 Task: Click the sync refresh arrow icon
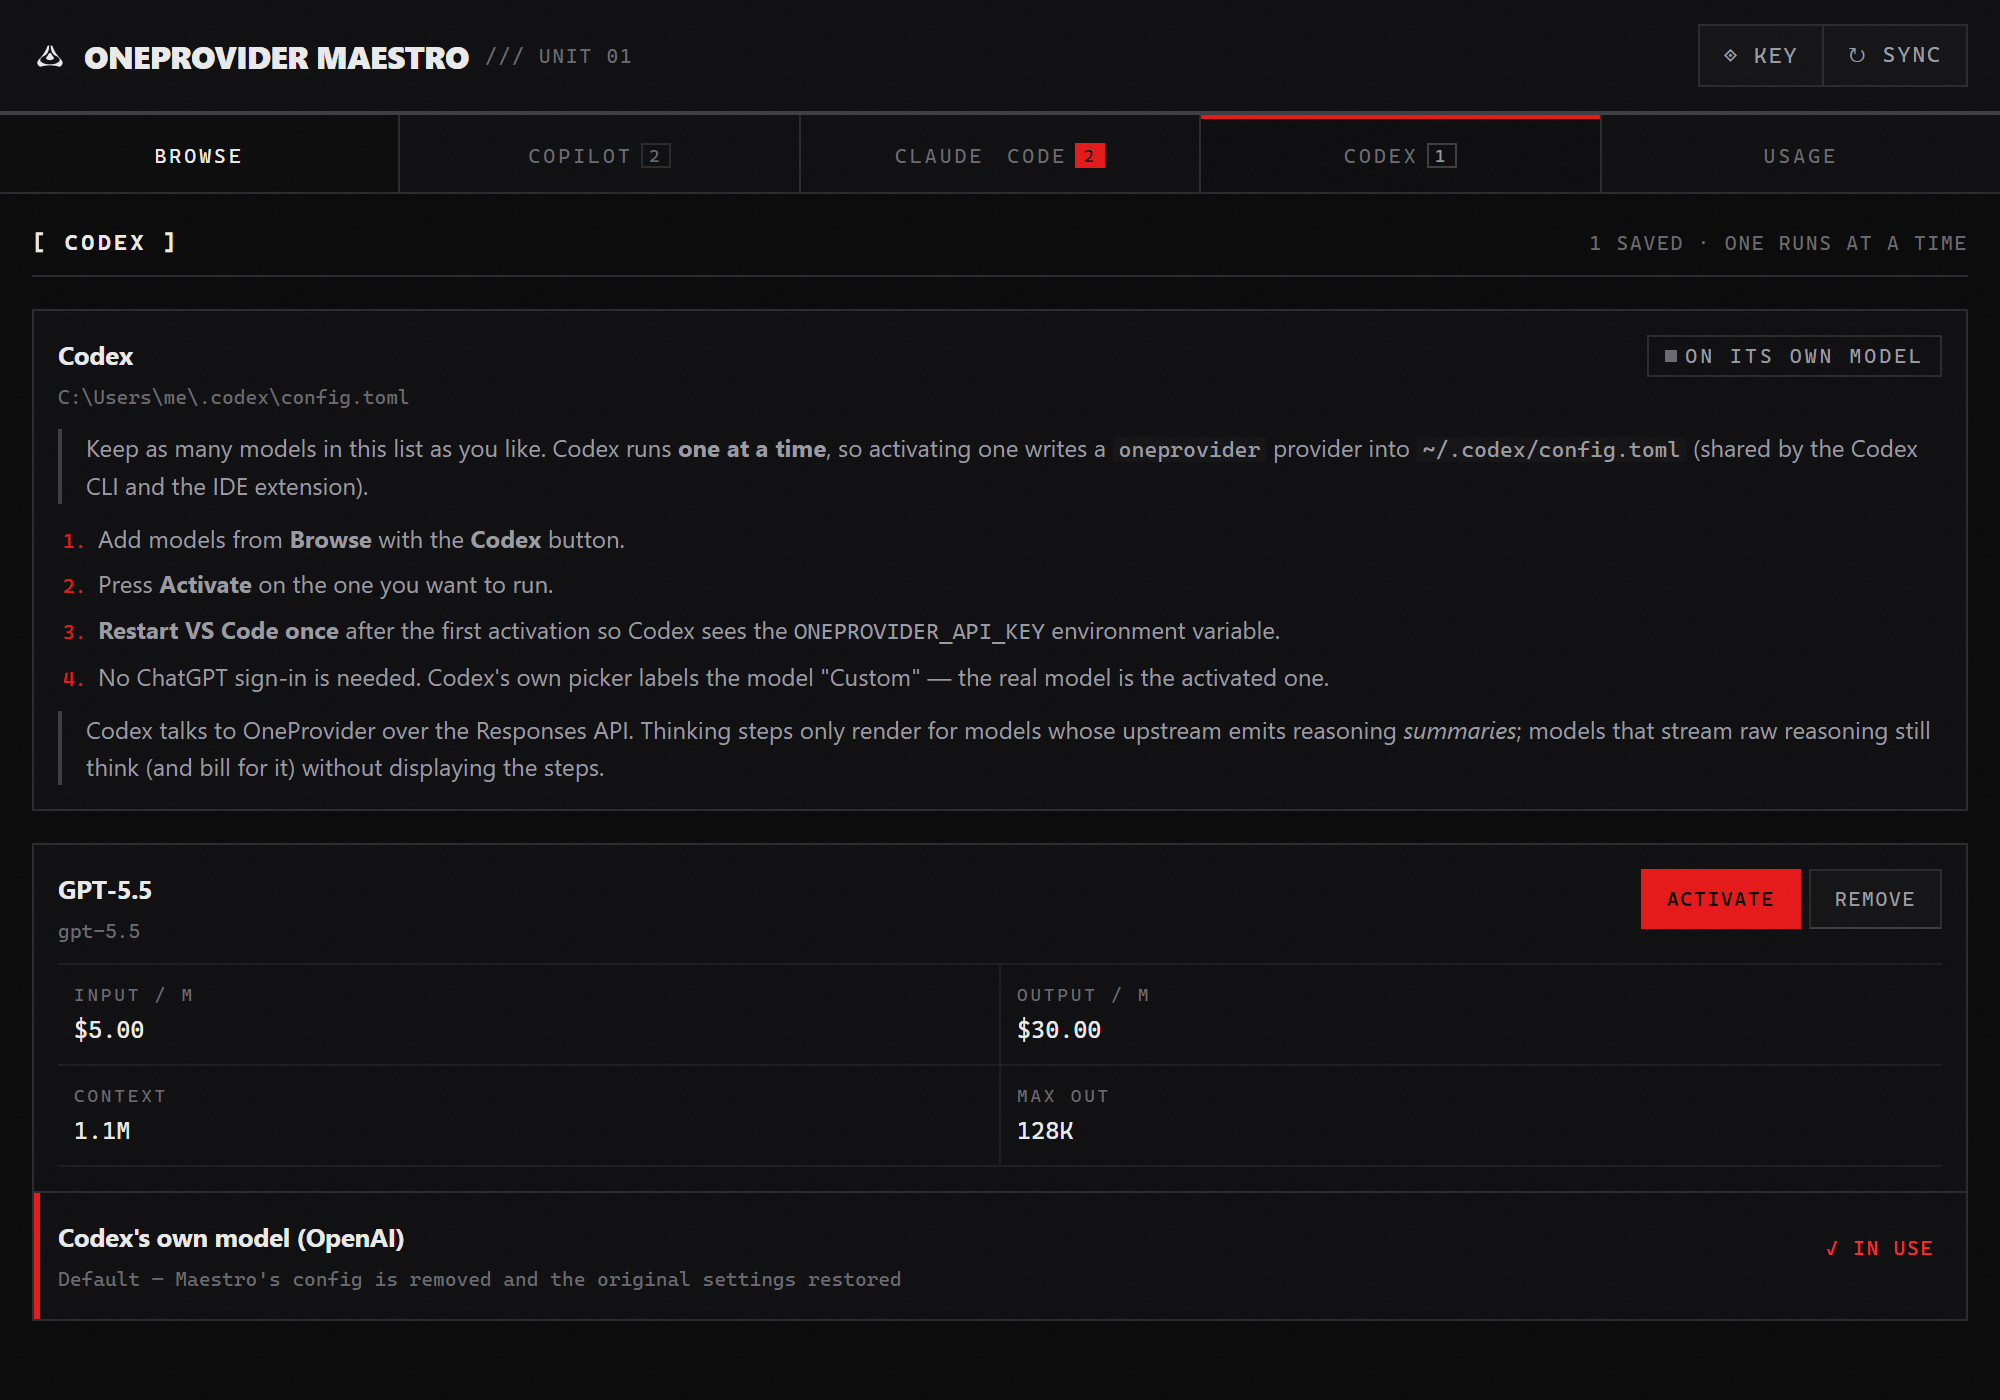1857,56
